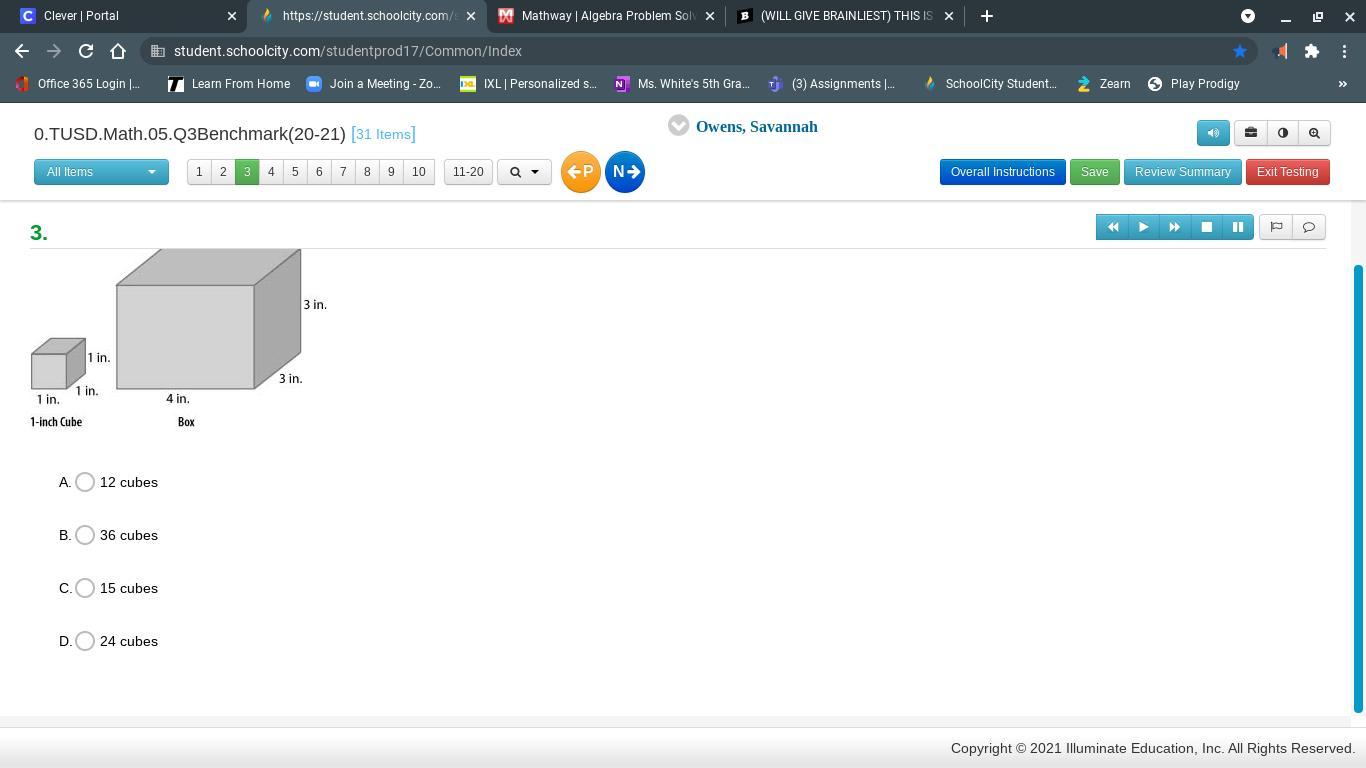Image resolution: width=1366 pixels, height=768 pixels.
Task: Go to the browser home page
Action: (x=118, y=51)
